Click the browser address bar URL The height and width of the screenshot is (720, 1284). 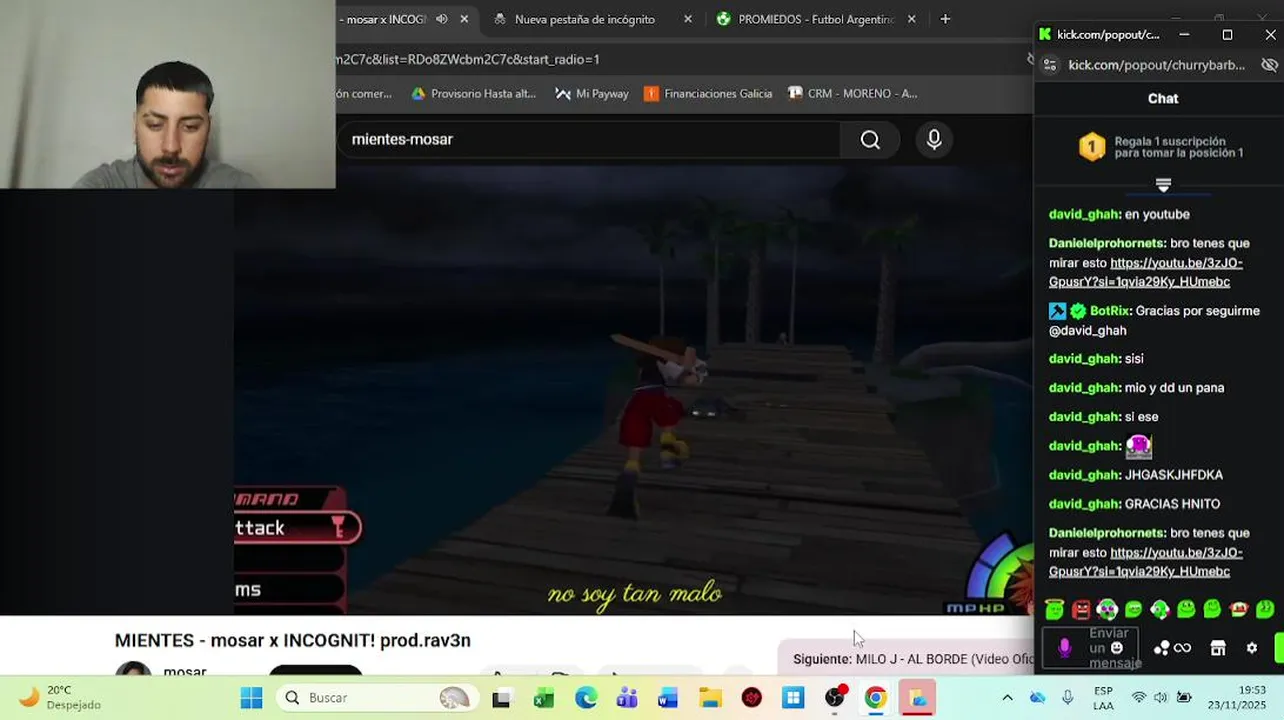point(468,59)
